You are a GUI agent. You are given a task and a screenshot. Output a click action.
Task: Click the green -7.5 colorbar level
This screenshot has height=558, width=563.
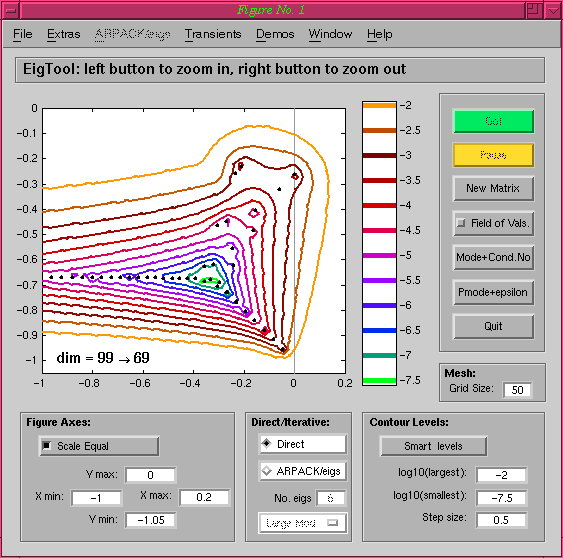379,380
